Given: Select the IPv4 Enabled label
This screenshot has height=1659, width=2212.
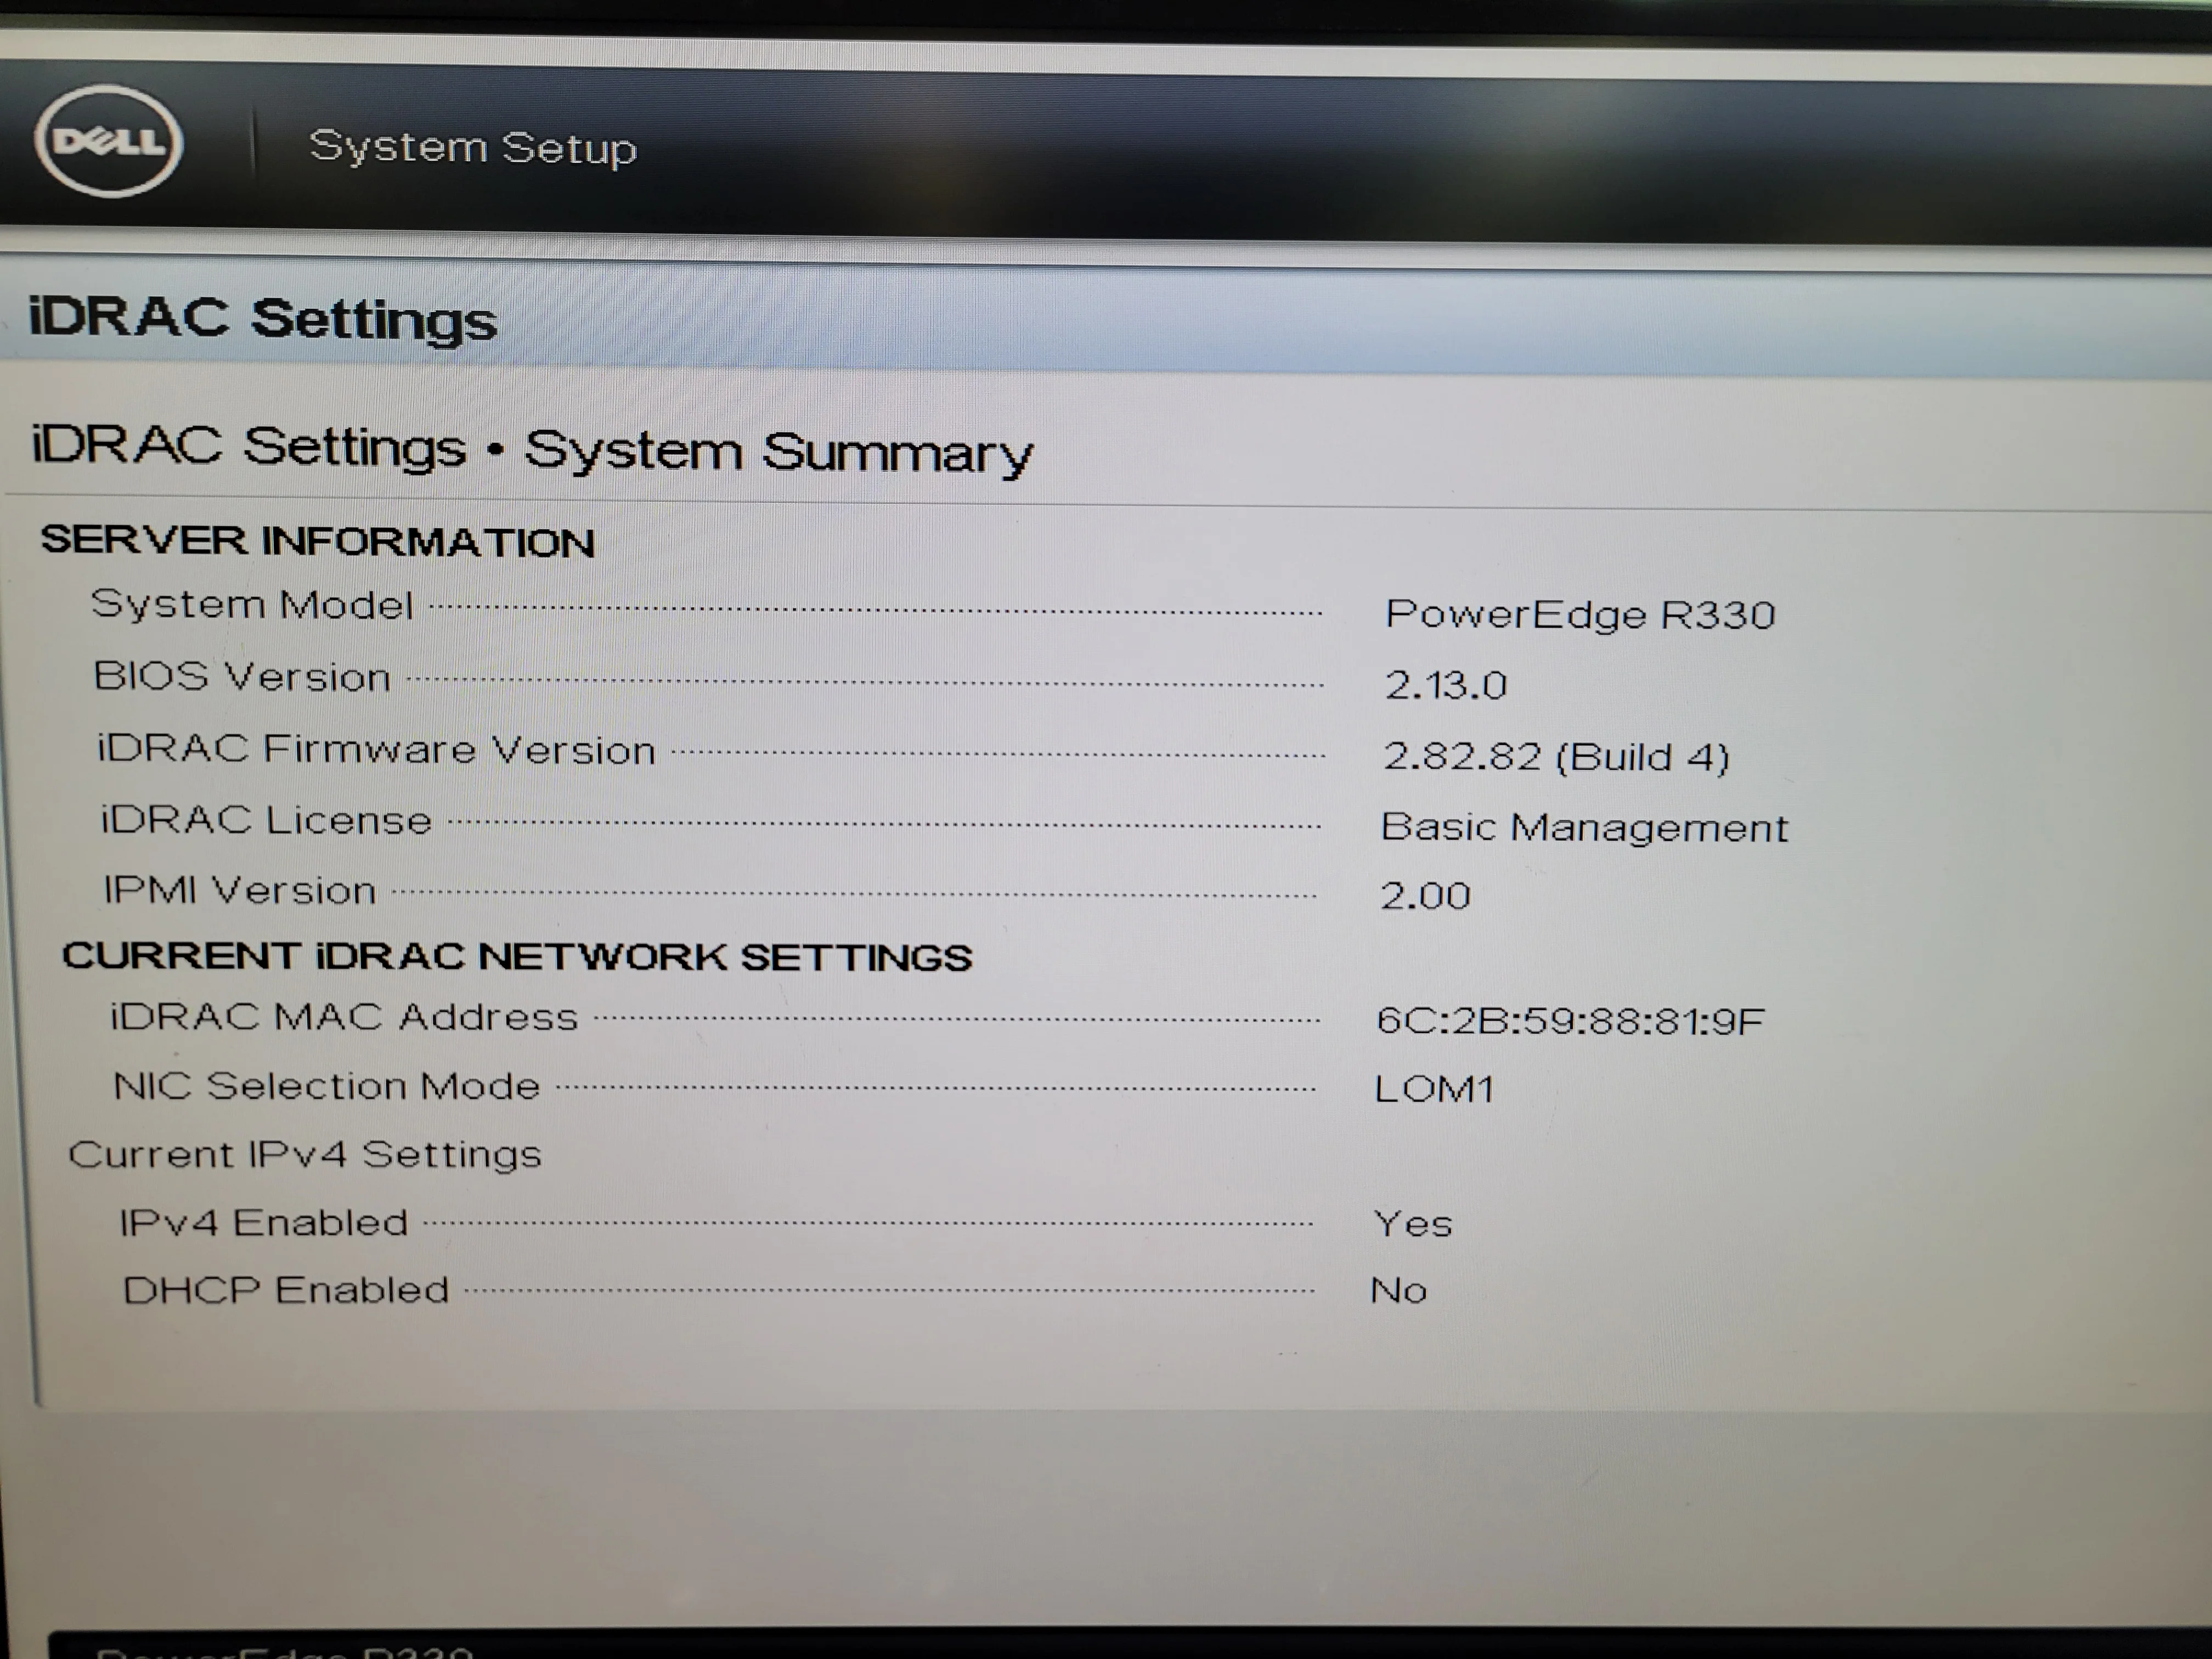Looking at the screenshot, I should [264, 1223].
